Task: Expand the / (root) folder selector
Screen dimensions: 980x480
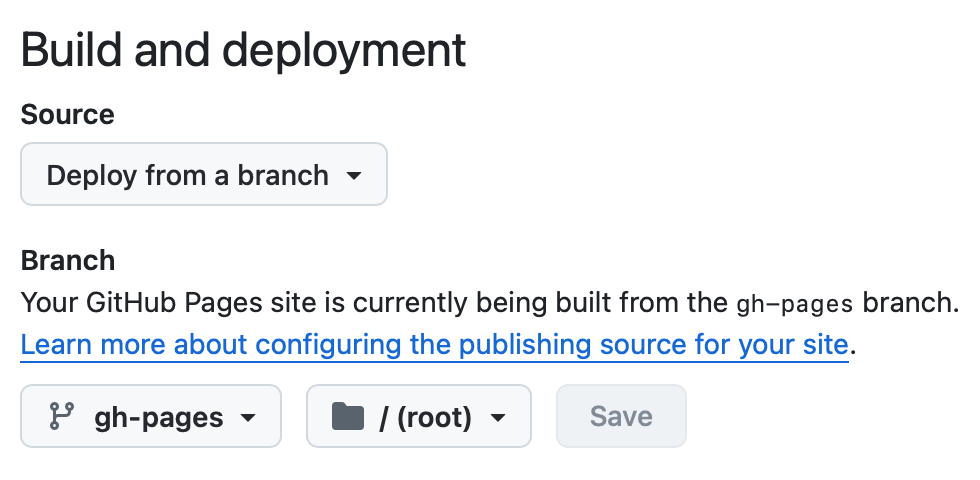Action: point(418,416)
